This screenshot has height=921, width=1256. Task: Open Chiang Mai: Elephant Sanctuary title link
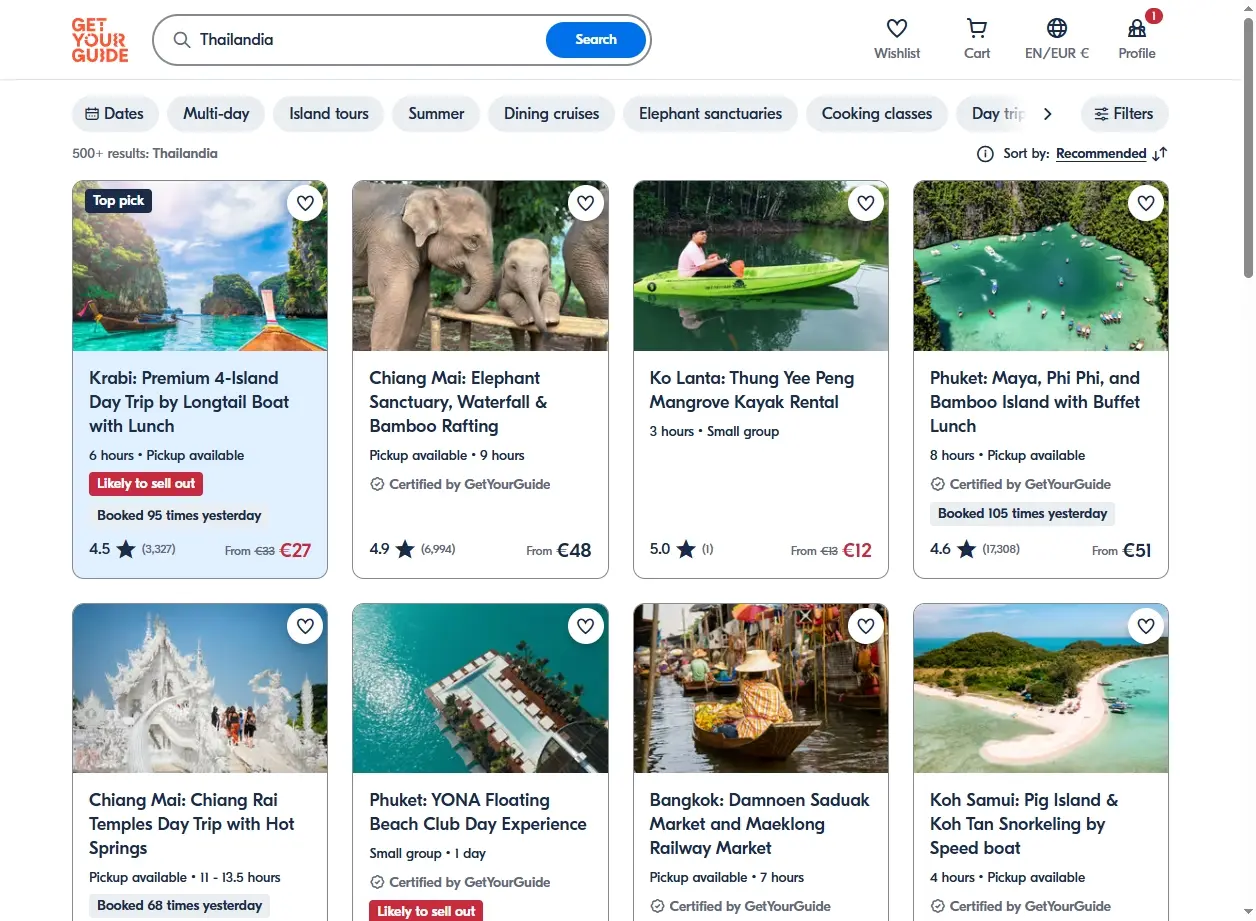pos(458,402)
